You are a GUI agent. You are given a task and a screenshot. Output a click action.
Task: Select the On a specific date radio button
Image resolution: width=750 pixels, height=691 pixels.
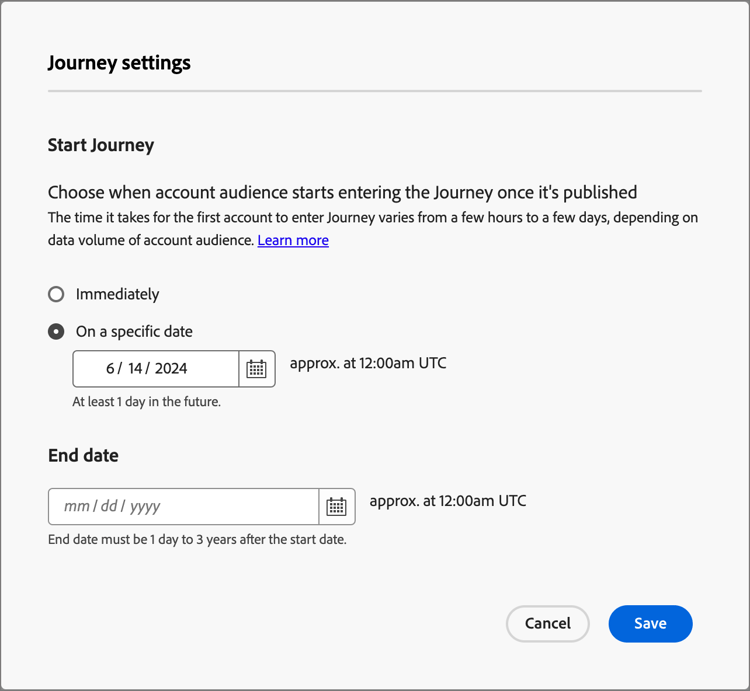[56, 331]
